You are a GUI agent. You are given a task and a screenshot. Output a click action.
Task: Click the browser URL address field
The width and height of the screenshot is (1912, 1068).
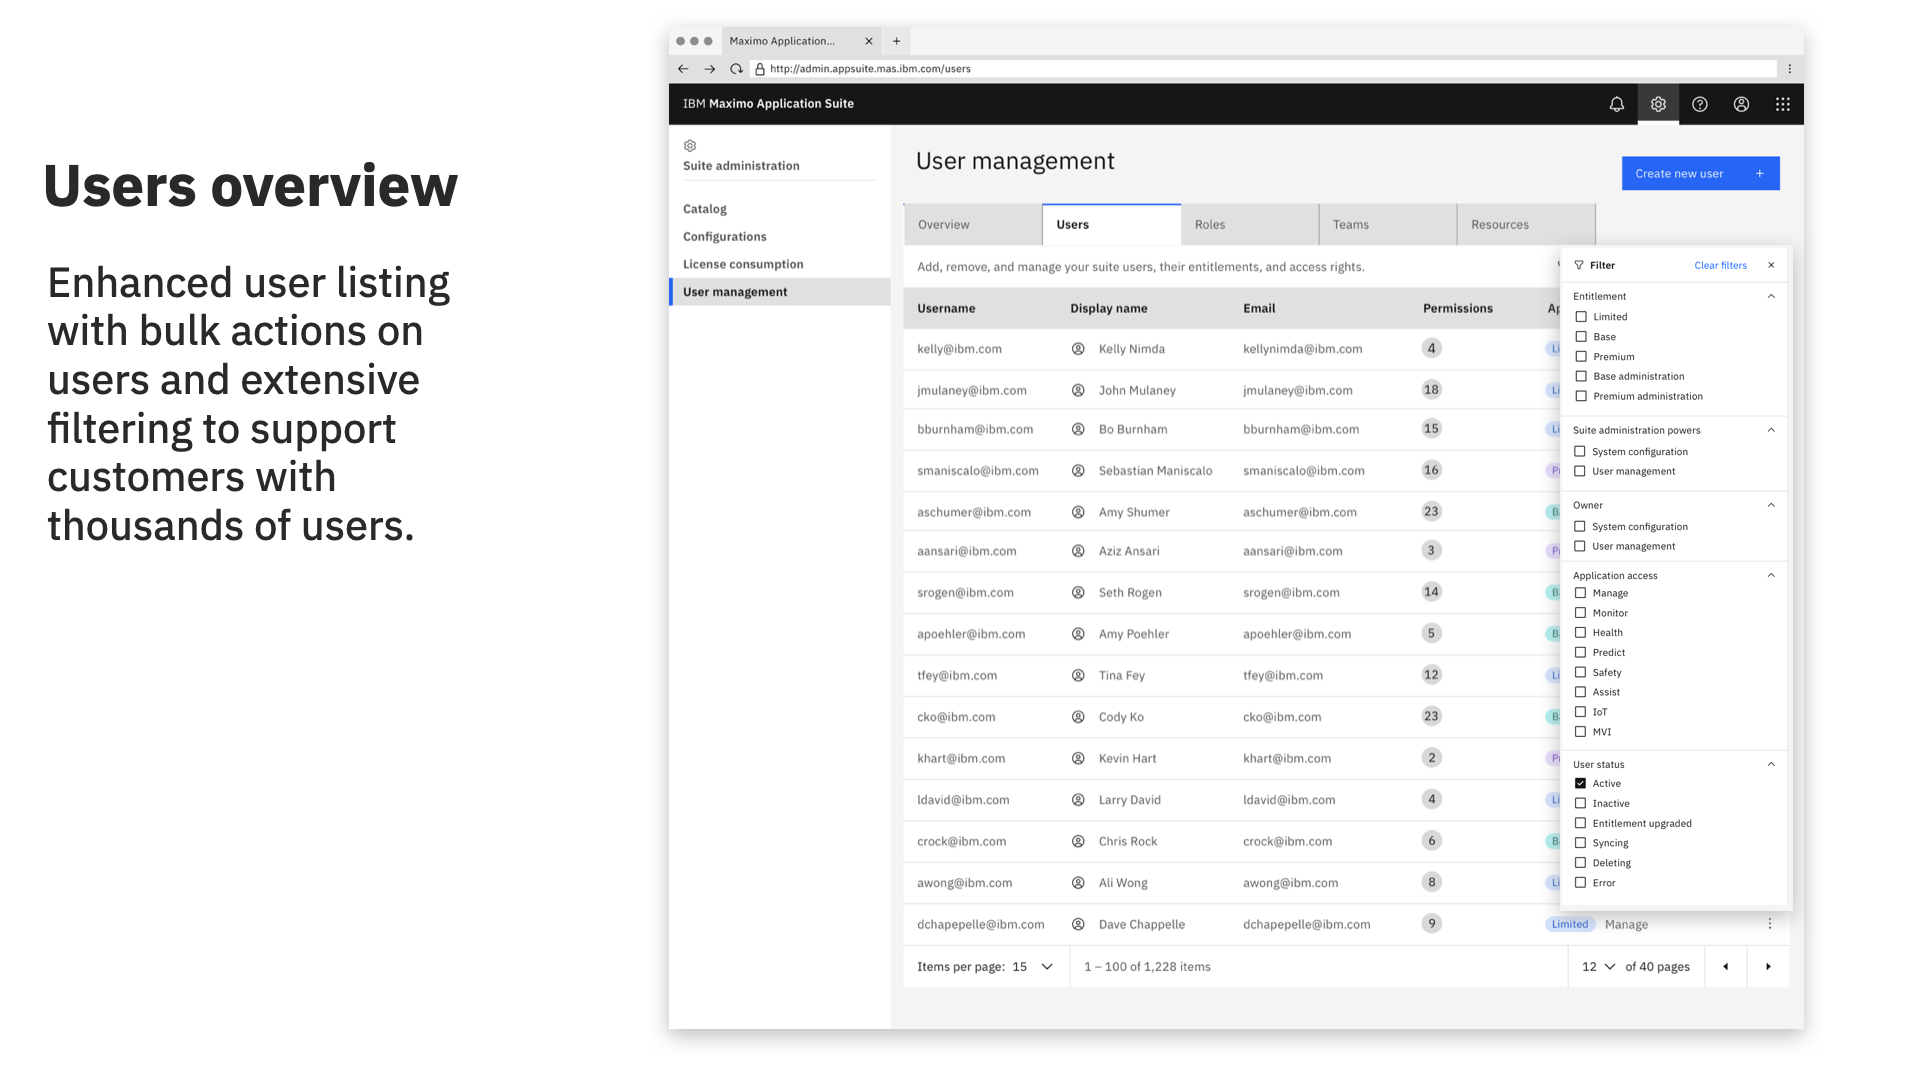click(x=1264, y=69)
